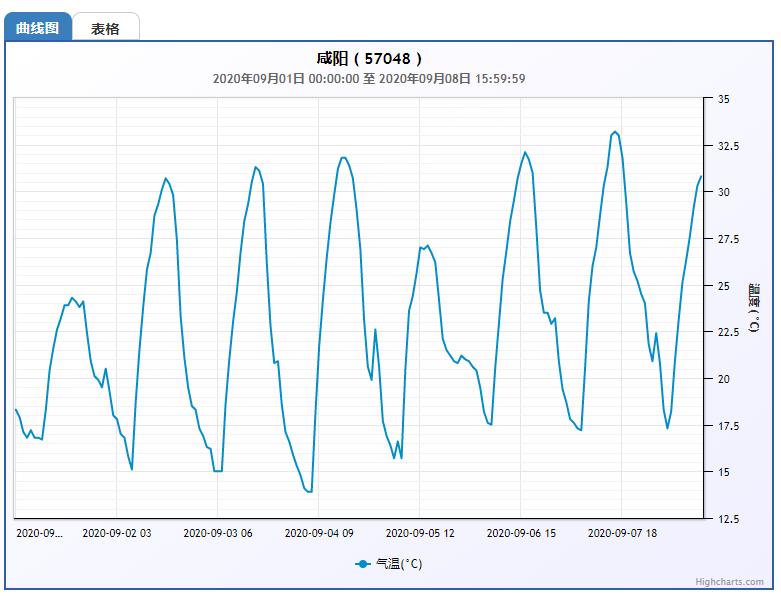Screen dimensions: 781x596
Task: Open the 表格 tab
Action: point(105,28)
